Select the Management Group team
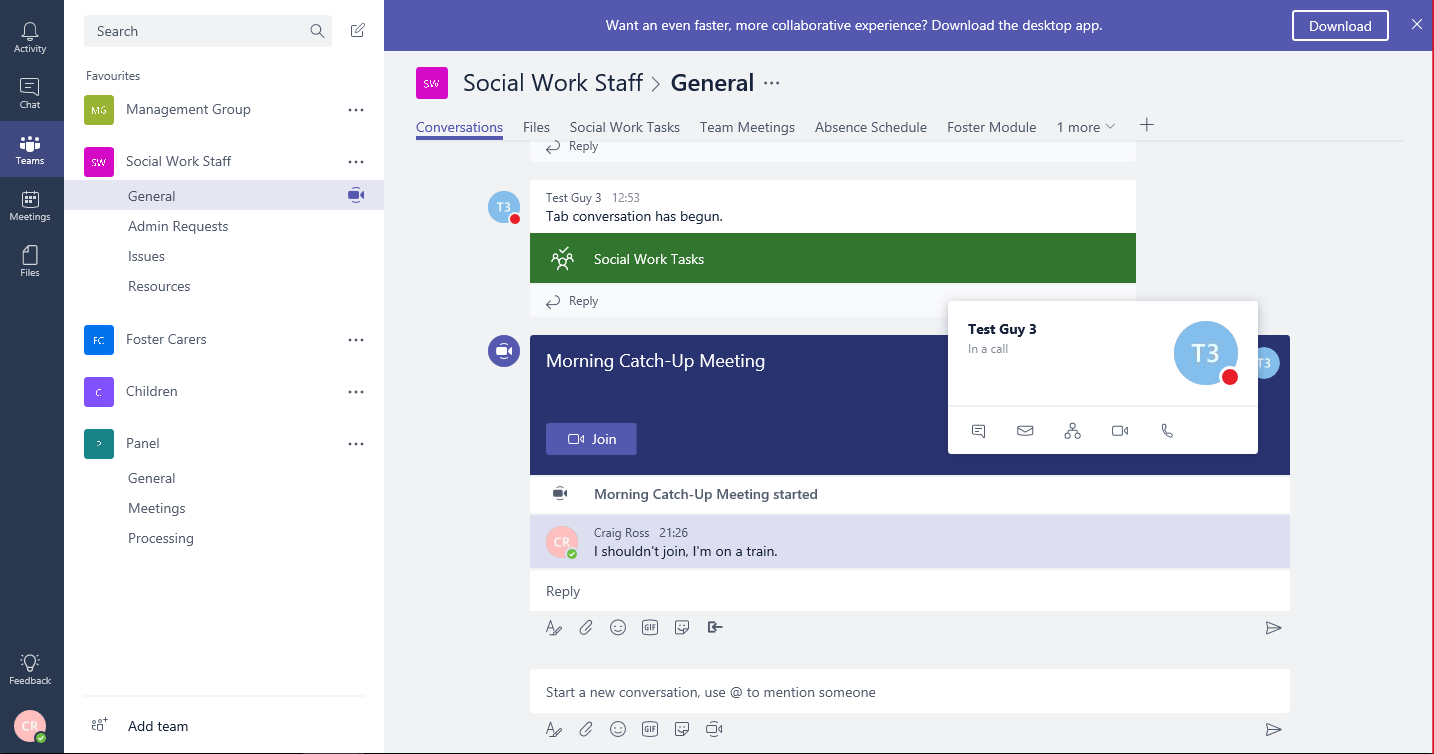 188,110
